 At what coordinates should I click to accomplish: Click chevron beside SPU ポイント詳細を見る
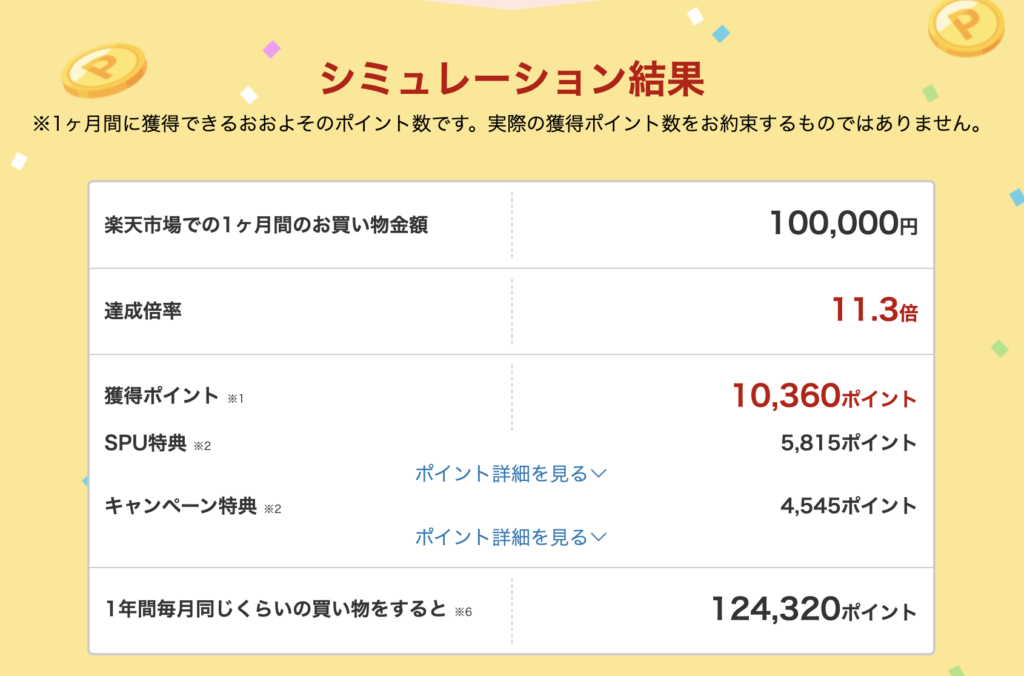coord(599,474)
